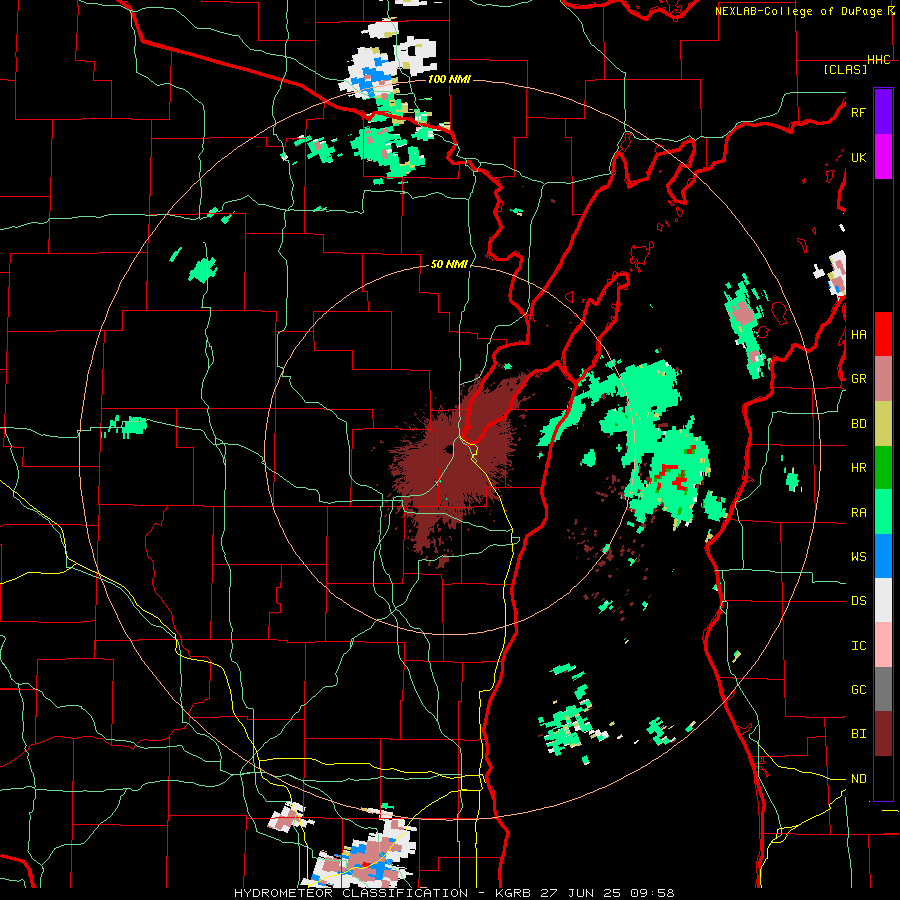
Task: Click the WS blue legend swatch
Action: pos(883,556)
